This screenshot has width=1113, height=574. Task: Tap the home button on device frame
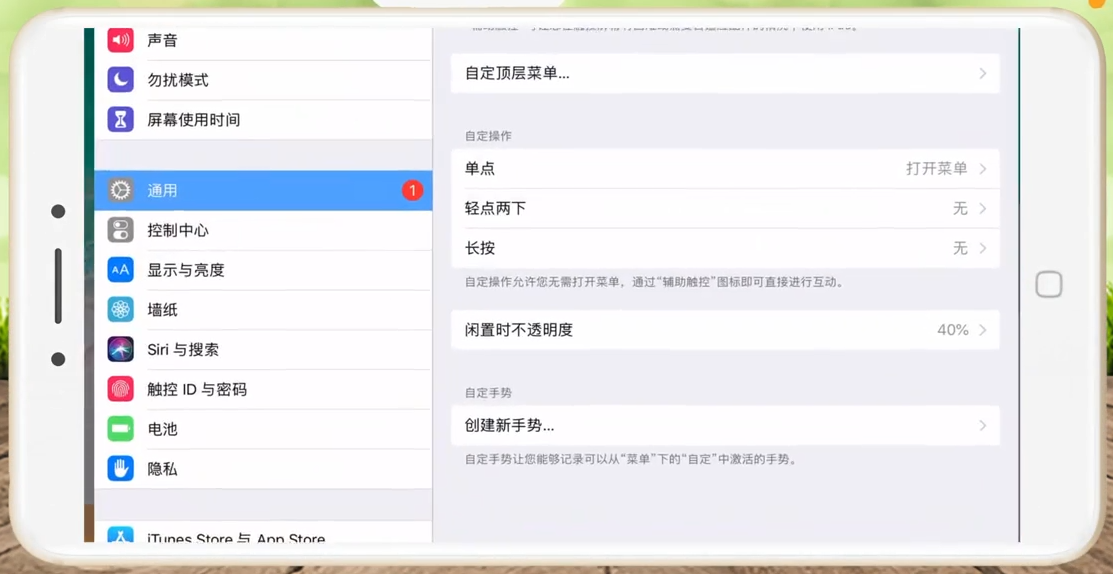(x=1049, y=285)
